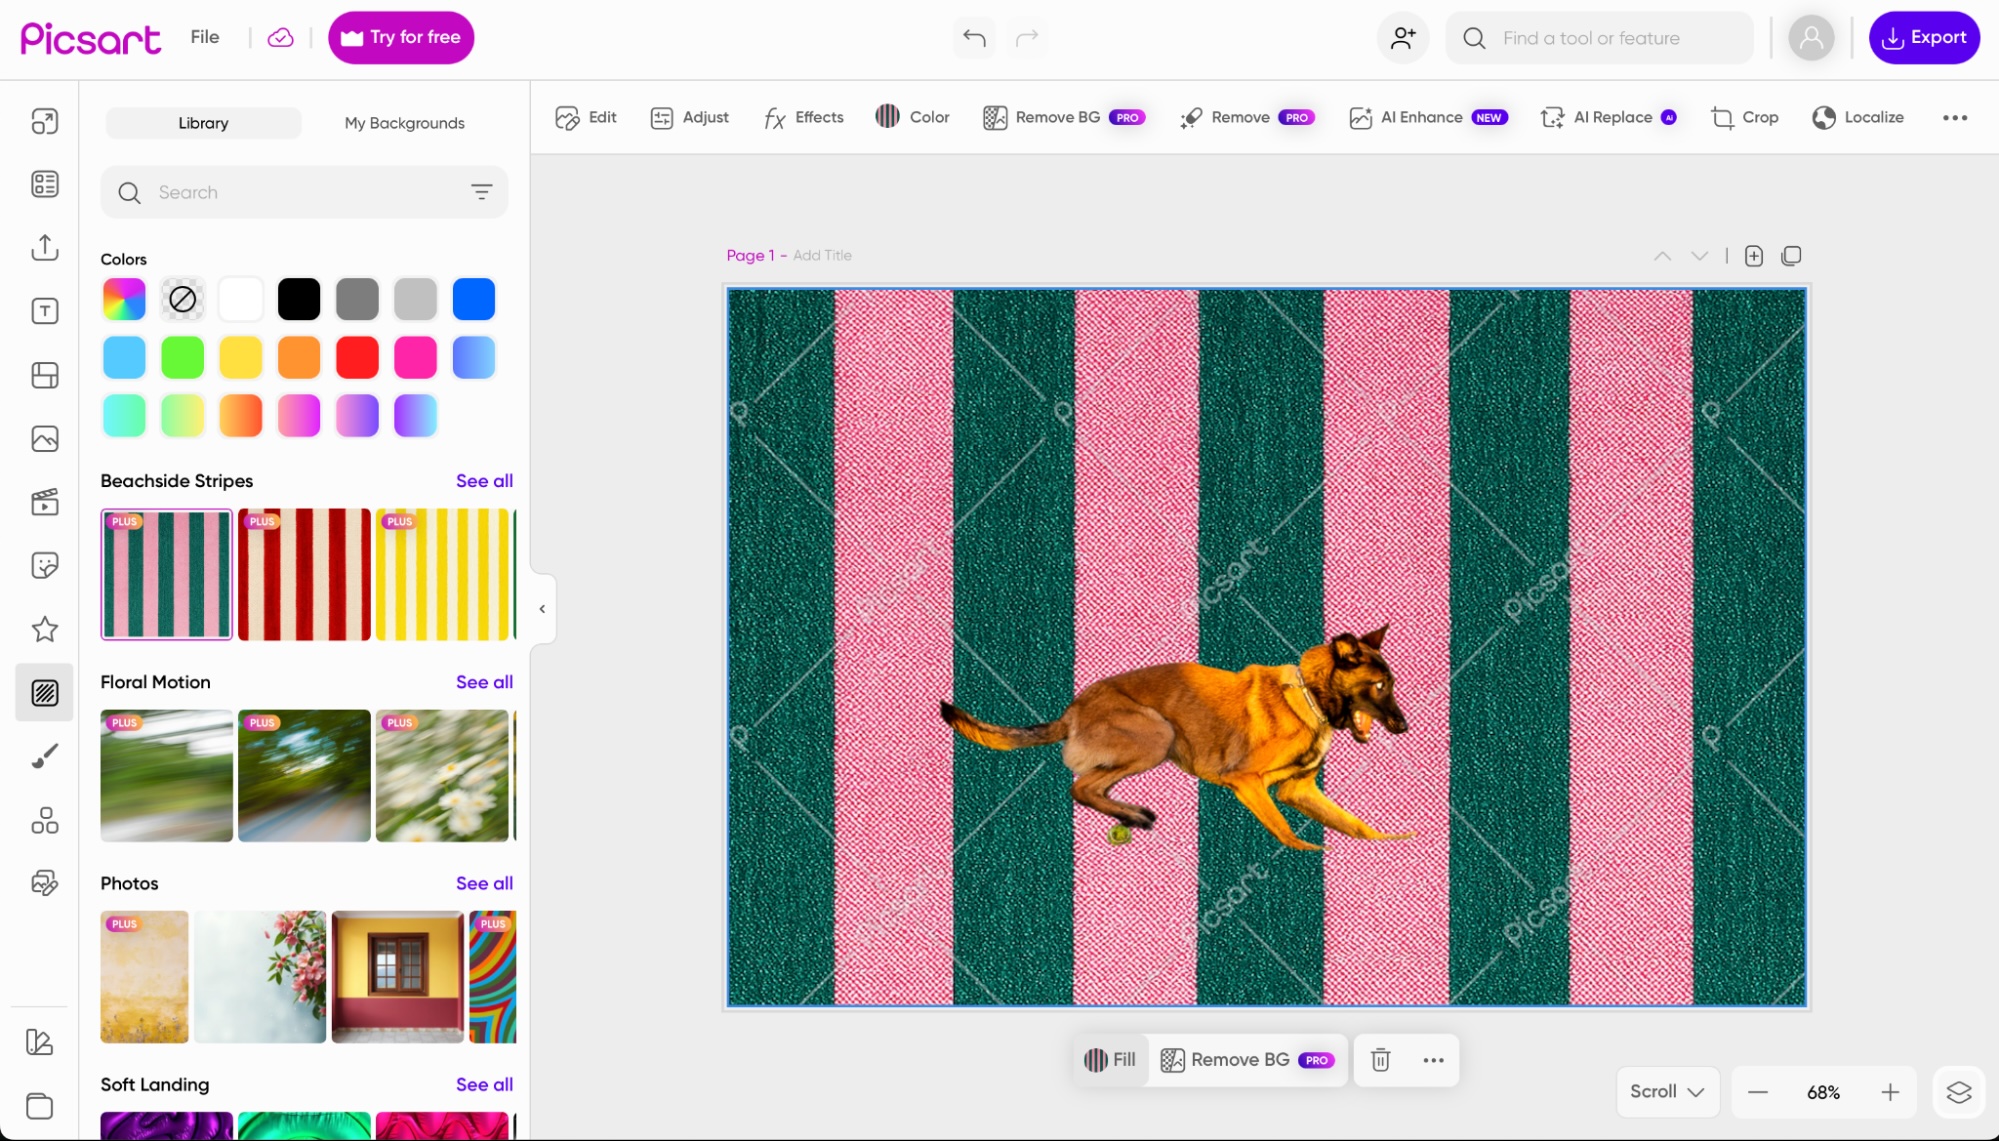Open the Stickers icon in sidebar
Image resolution: width=1999 pixels, height=1141 pixels.
44,565
